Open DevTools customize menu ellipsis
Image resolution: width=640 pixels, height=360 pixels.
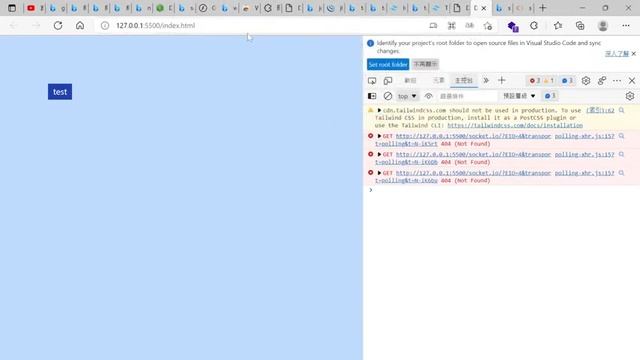pyautogui.click(x=617, y=81)
